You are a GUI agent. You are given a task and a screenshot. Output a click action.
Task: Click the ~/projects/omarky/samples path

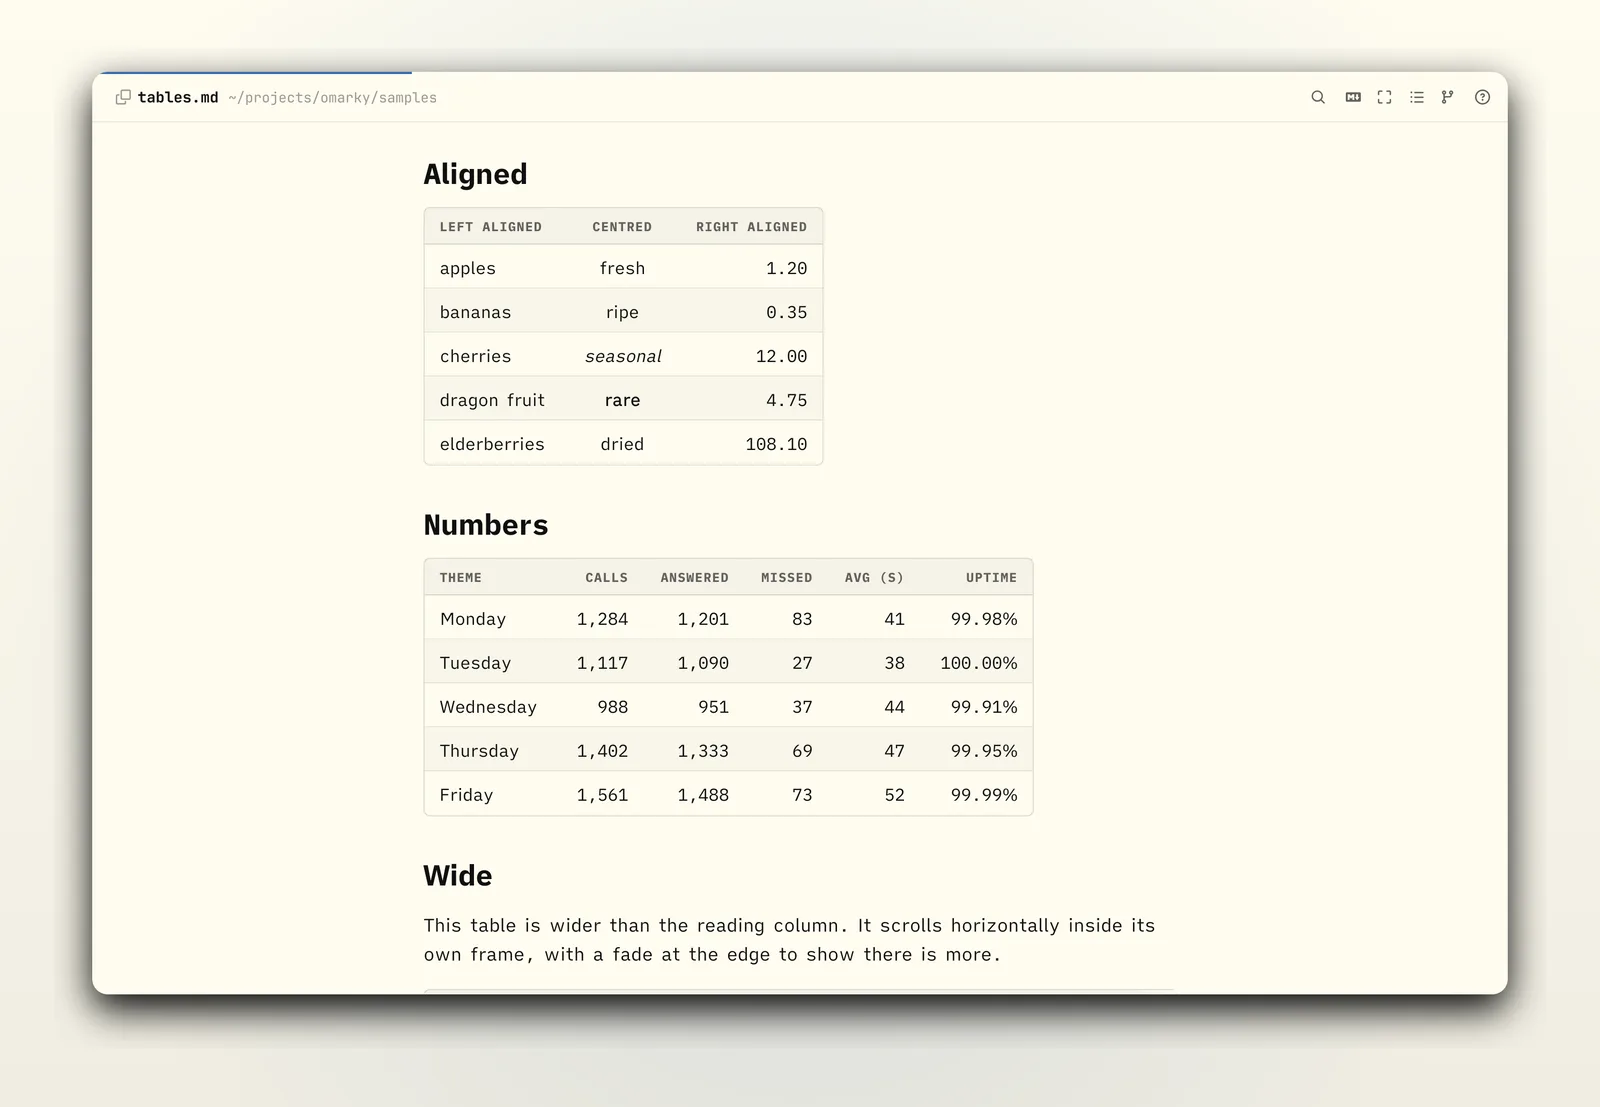(x=332, y=98)
